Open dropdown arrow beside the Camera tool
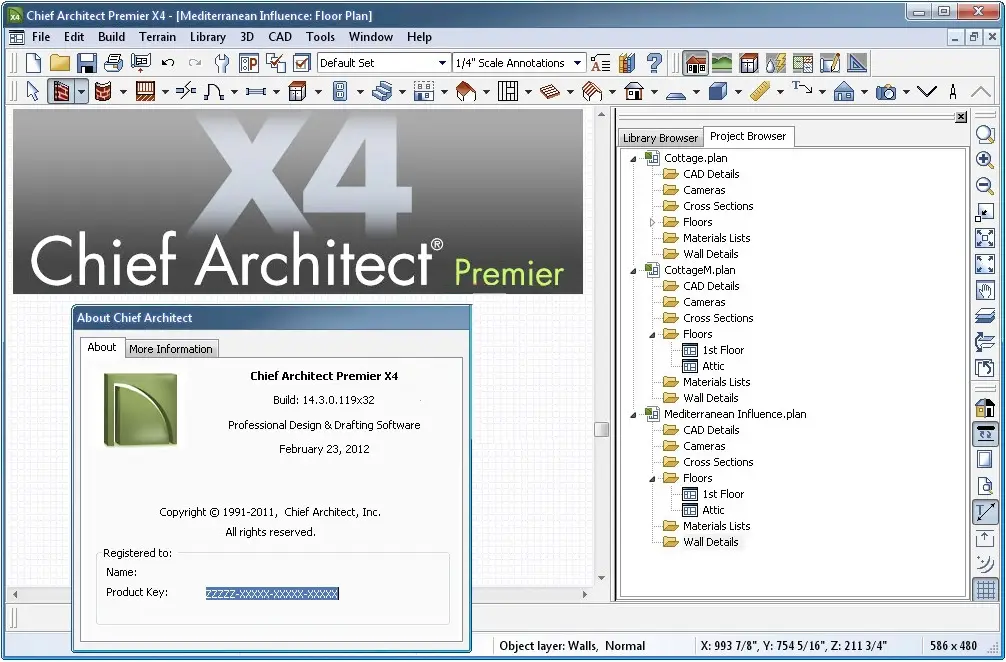The height and width of the screenshot is (662, 1006). pos(906,92)
